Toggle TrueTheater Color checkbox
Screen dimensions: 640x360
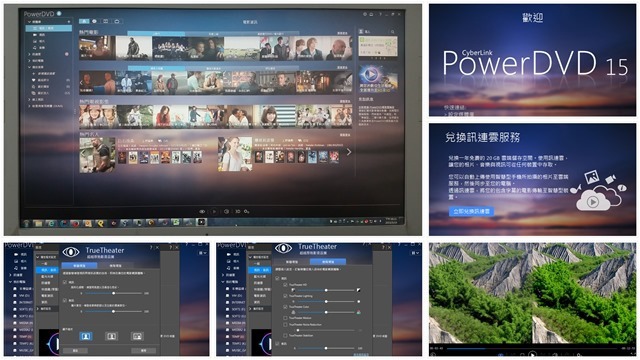pyautogui.click(x=285, y=307)
